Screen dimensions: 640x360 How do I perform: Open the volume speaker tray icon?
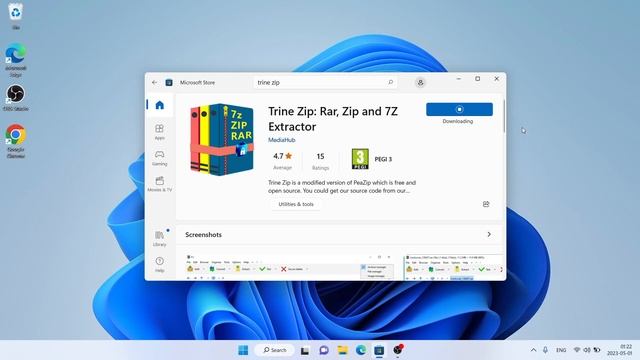click(587, 350)
